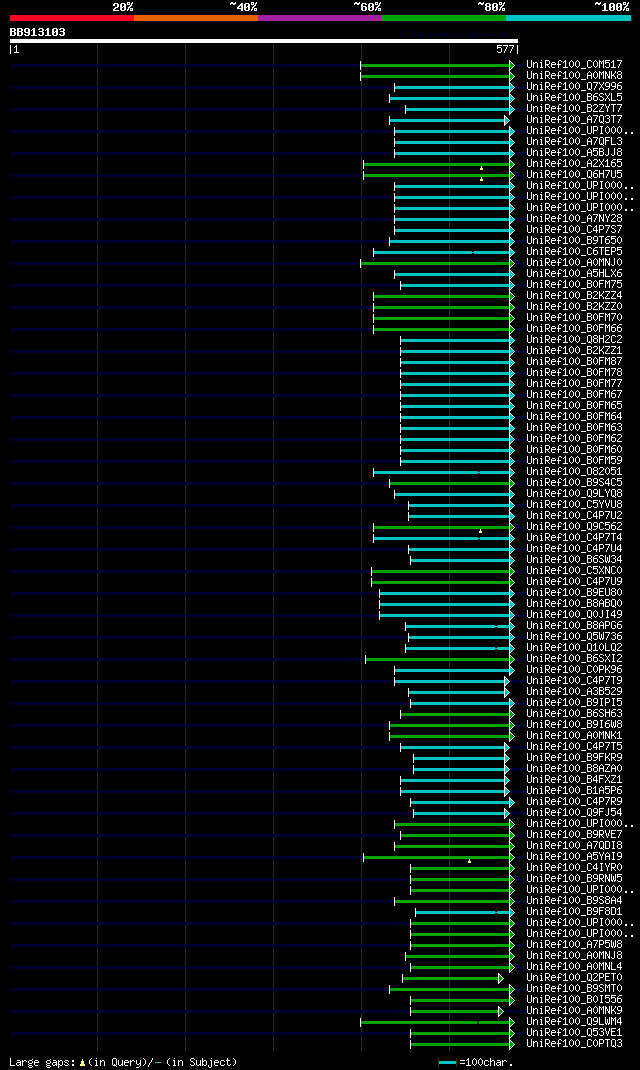
Task: Select the white BB913103 query sequence bar
Action: coord(264,41)
